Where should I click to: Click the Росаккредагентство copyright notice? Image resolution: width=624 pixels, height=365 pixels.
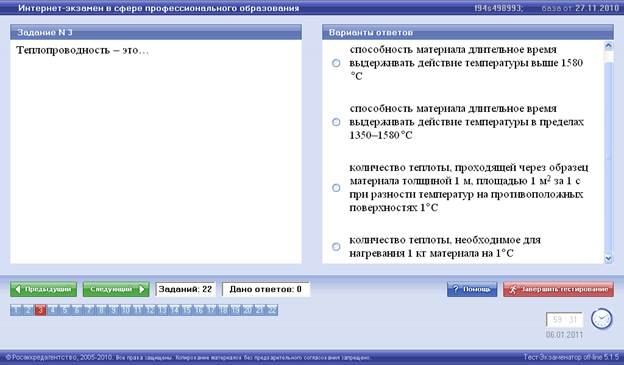click(189, 357)
